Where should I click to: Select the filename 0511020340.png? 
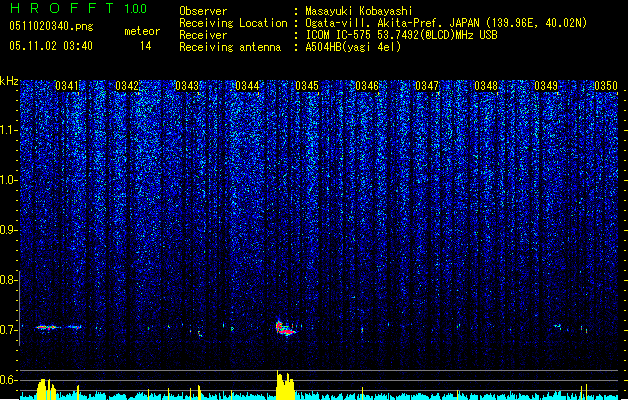tap(51, 26)
